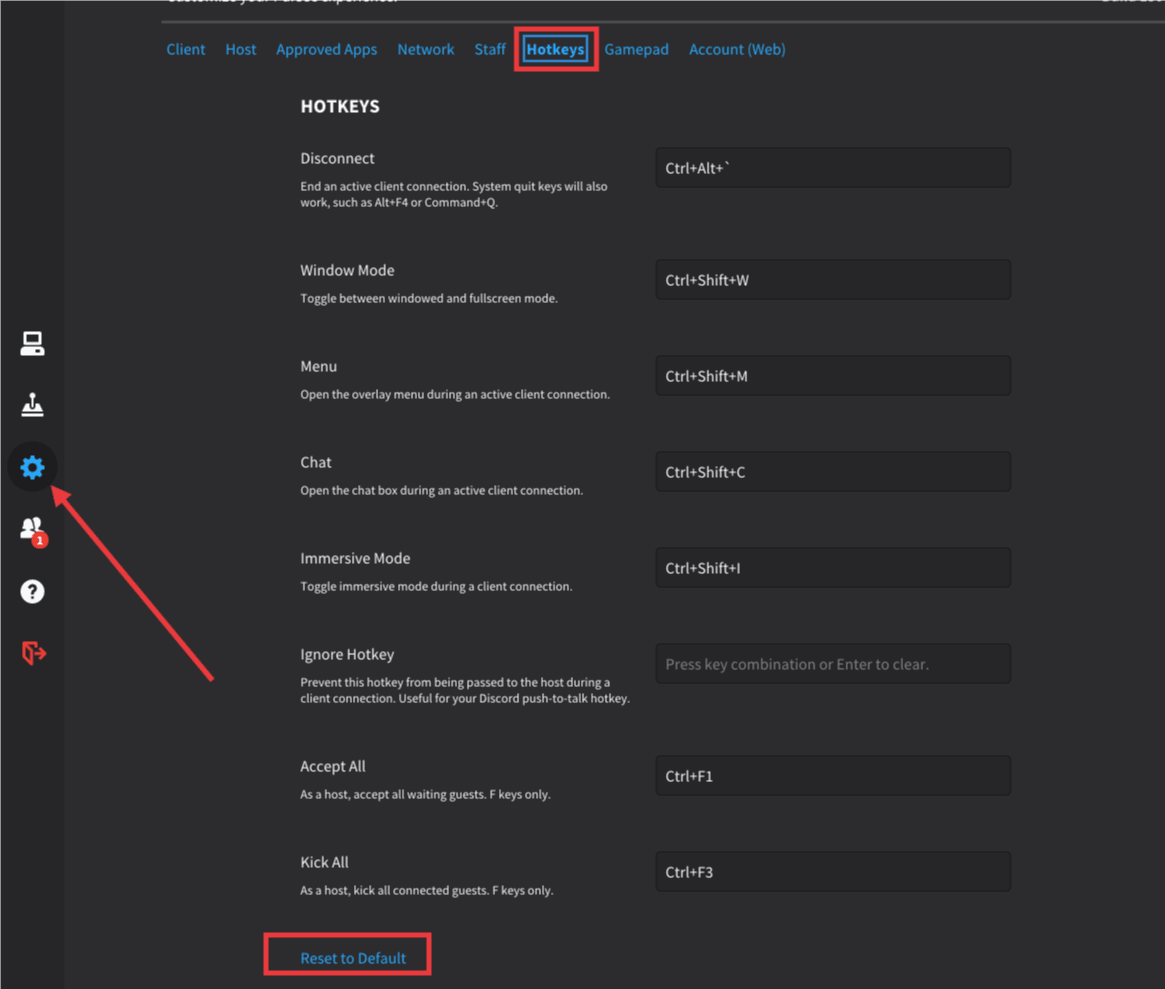
Task: Change the Accept All hotkey field
Action: (832, 776)
